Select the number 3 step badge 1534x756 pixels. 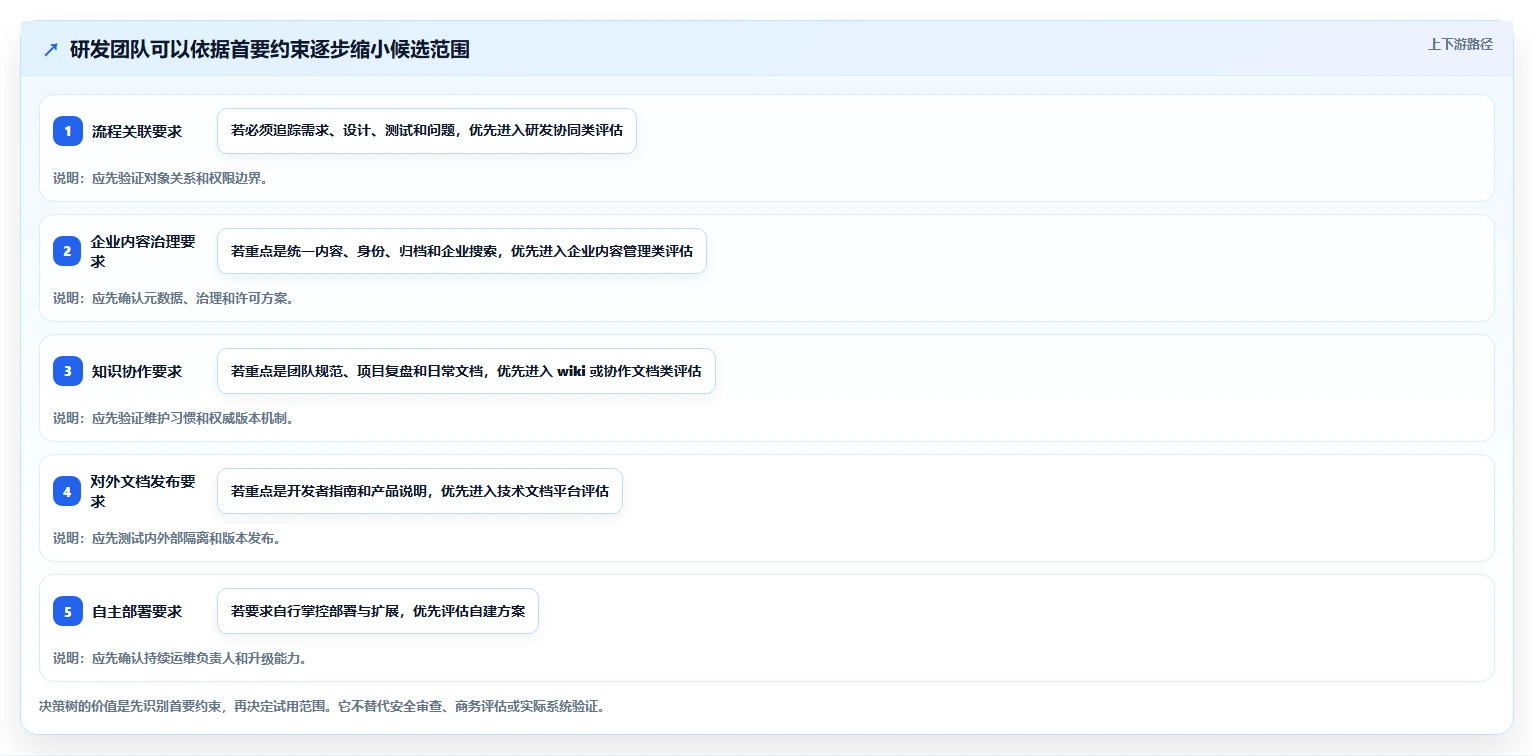[x=68, y=371]
